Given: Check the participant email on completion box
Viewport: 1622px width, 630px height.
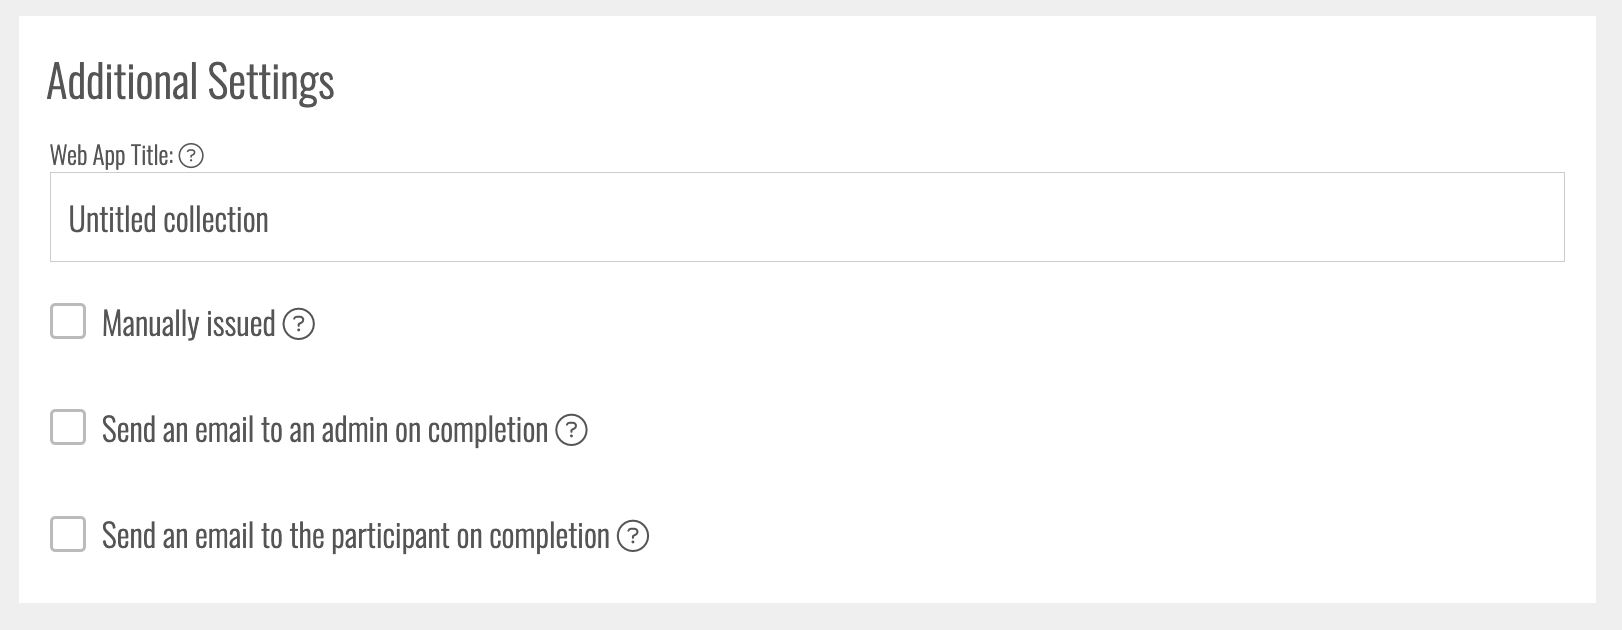Looking at the screenshot, I should [68, 534].
